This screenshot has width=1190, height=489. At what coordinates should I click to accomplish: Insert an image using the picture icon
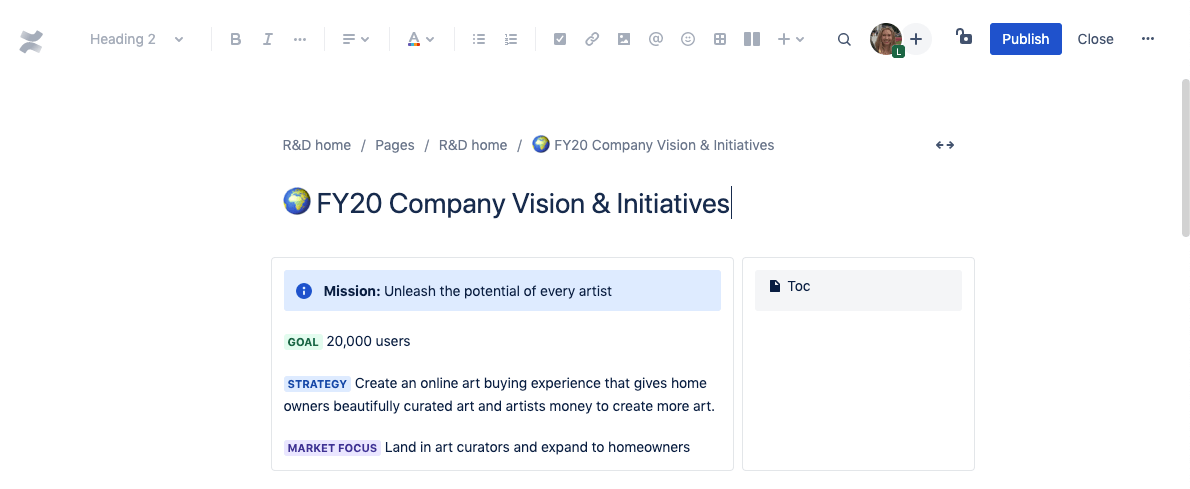pos(624,39)
